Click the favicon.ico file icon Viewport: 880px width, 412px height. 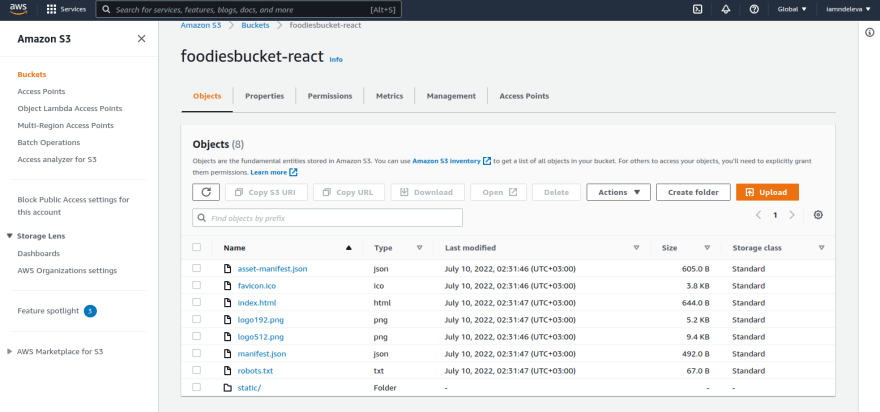click(x=227, y=286)
